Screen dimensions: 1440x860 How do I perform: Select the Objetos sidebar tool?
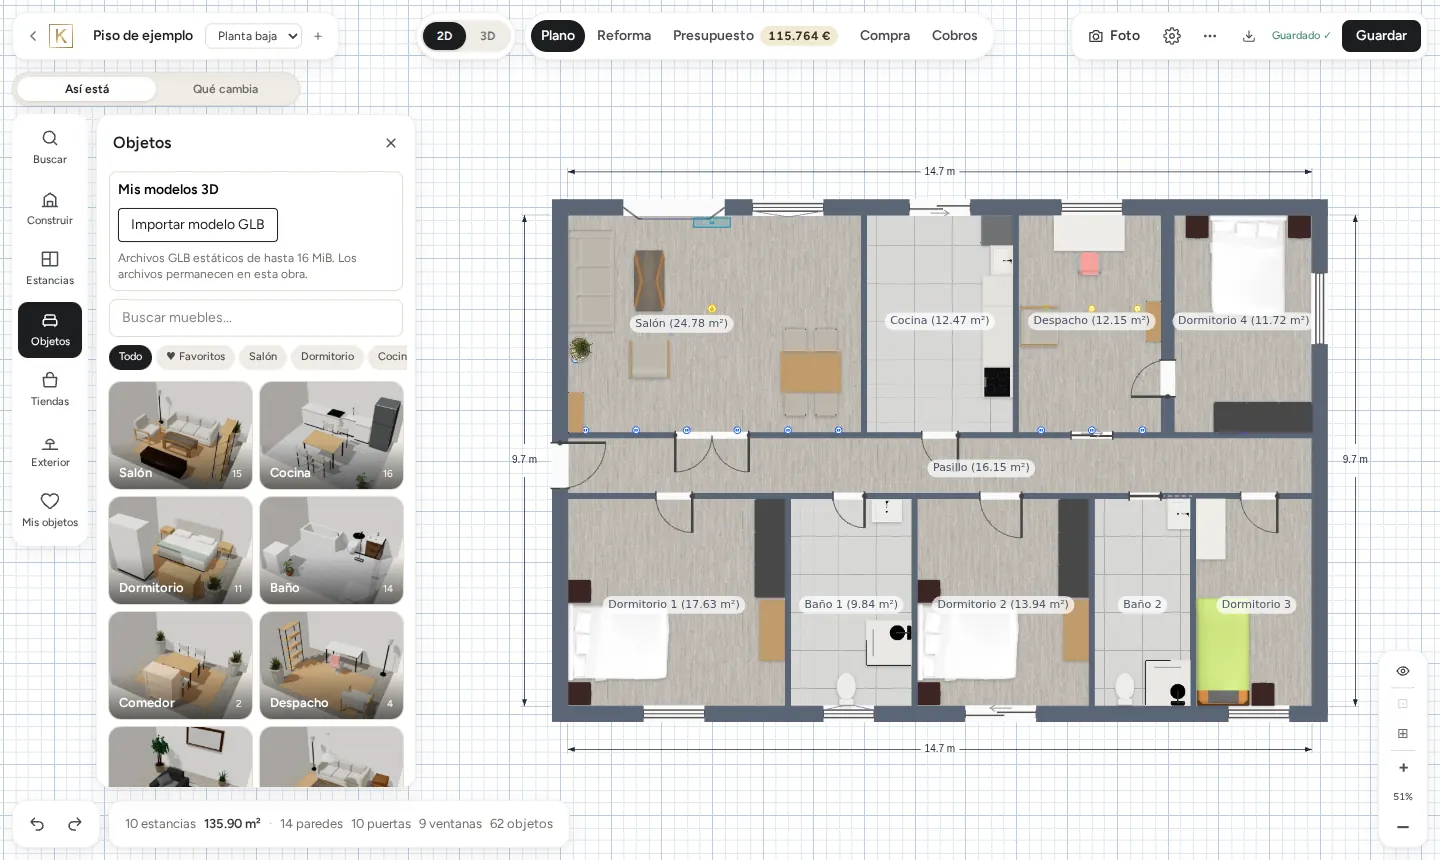tap(50, 329)
